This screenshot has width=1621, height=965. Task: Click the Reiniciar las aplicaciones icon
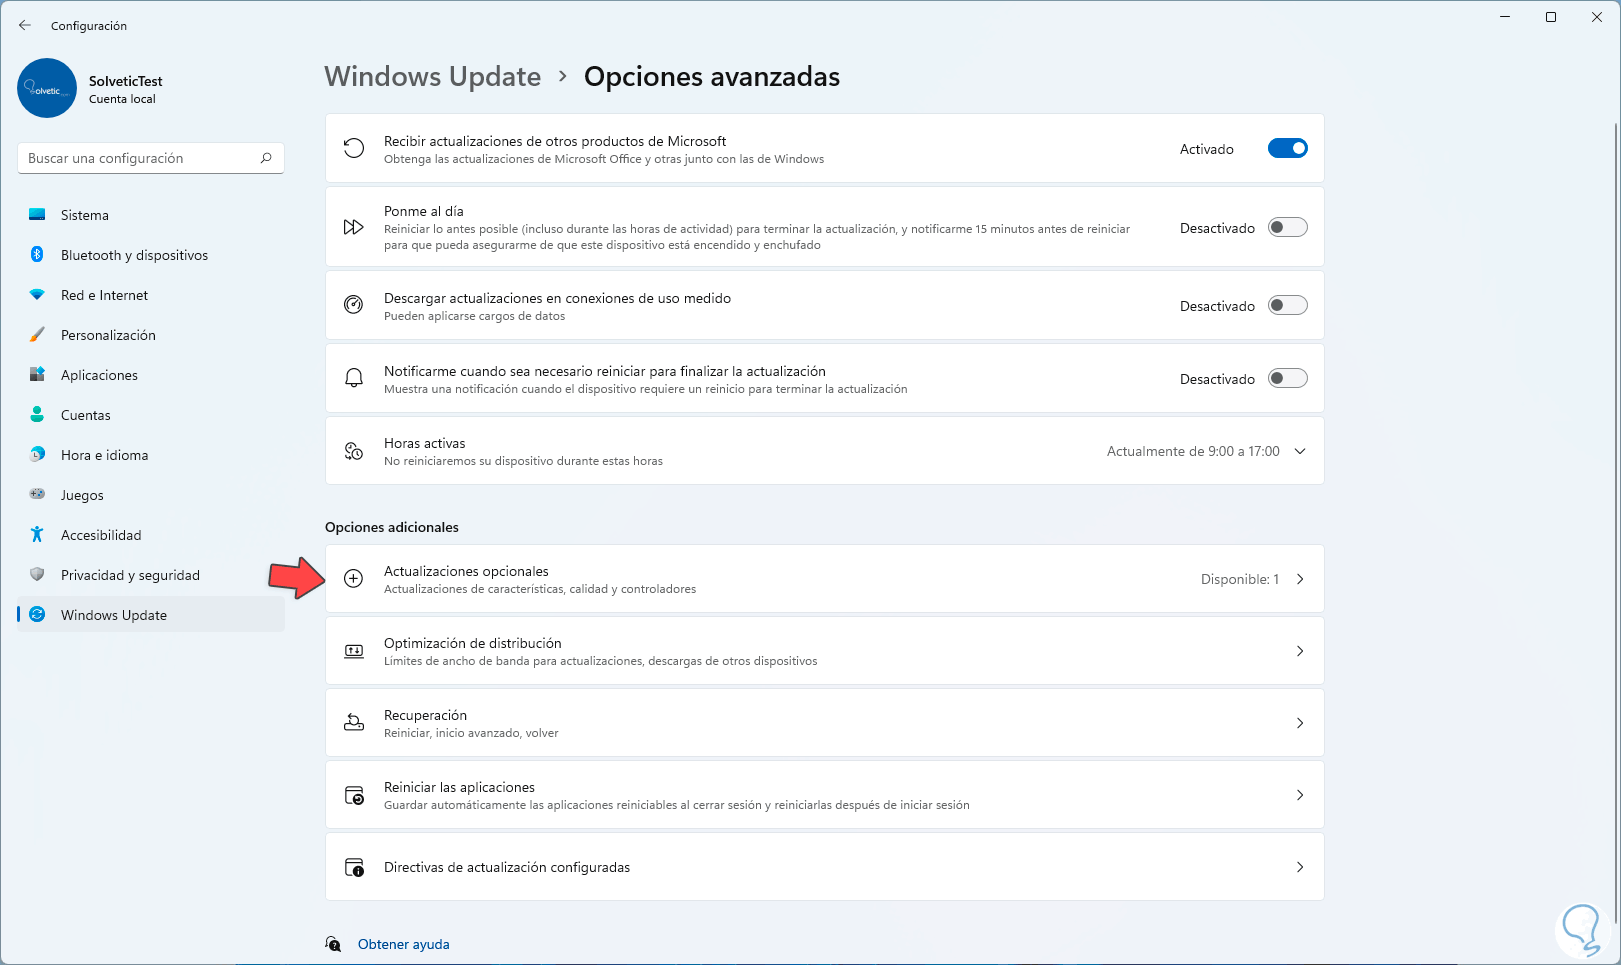[x=353, y=795]
